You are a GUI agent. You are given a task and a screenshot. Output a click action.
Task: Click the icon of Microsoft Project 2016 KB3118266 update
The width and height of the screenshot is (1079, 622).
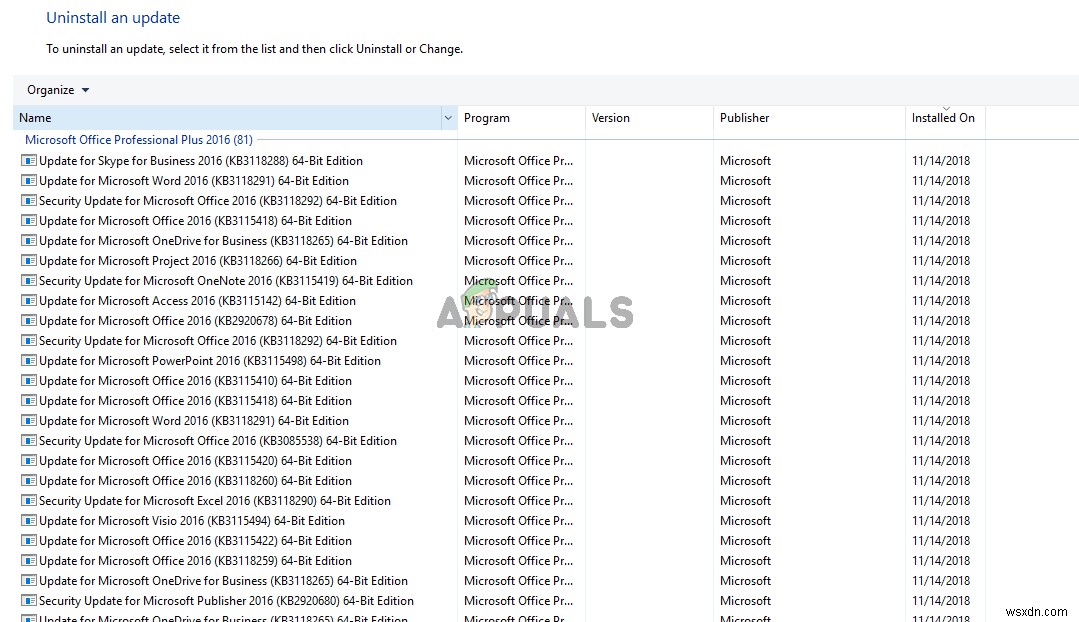pos(28,261)
